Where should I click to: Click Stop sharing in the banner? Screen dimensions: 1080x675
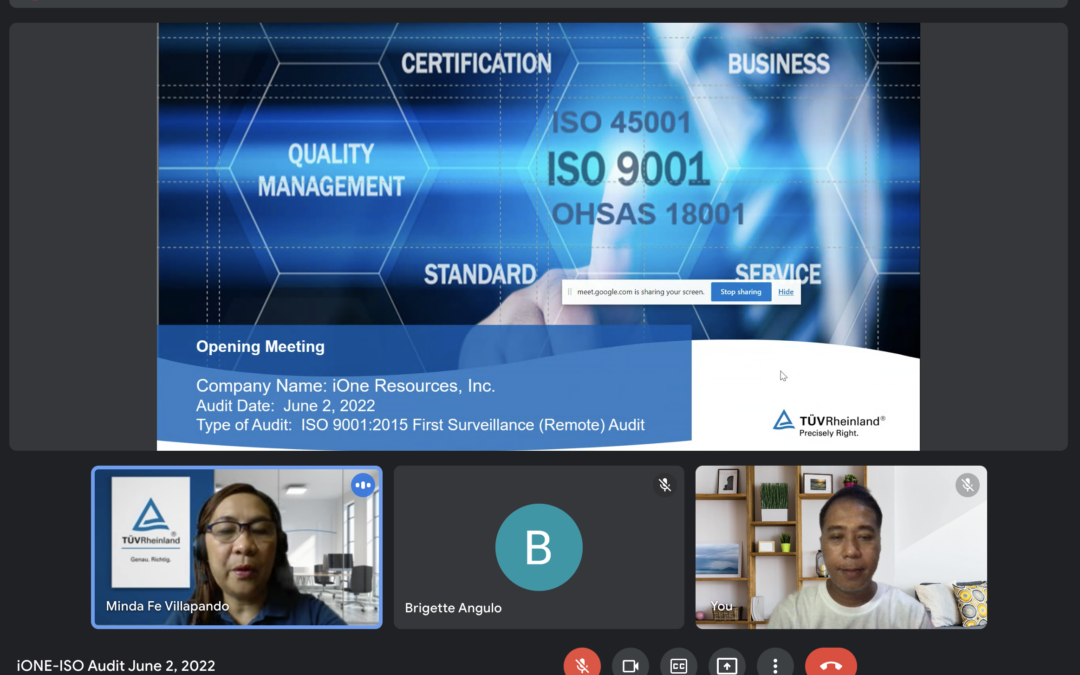(x=740, y=292)
